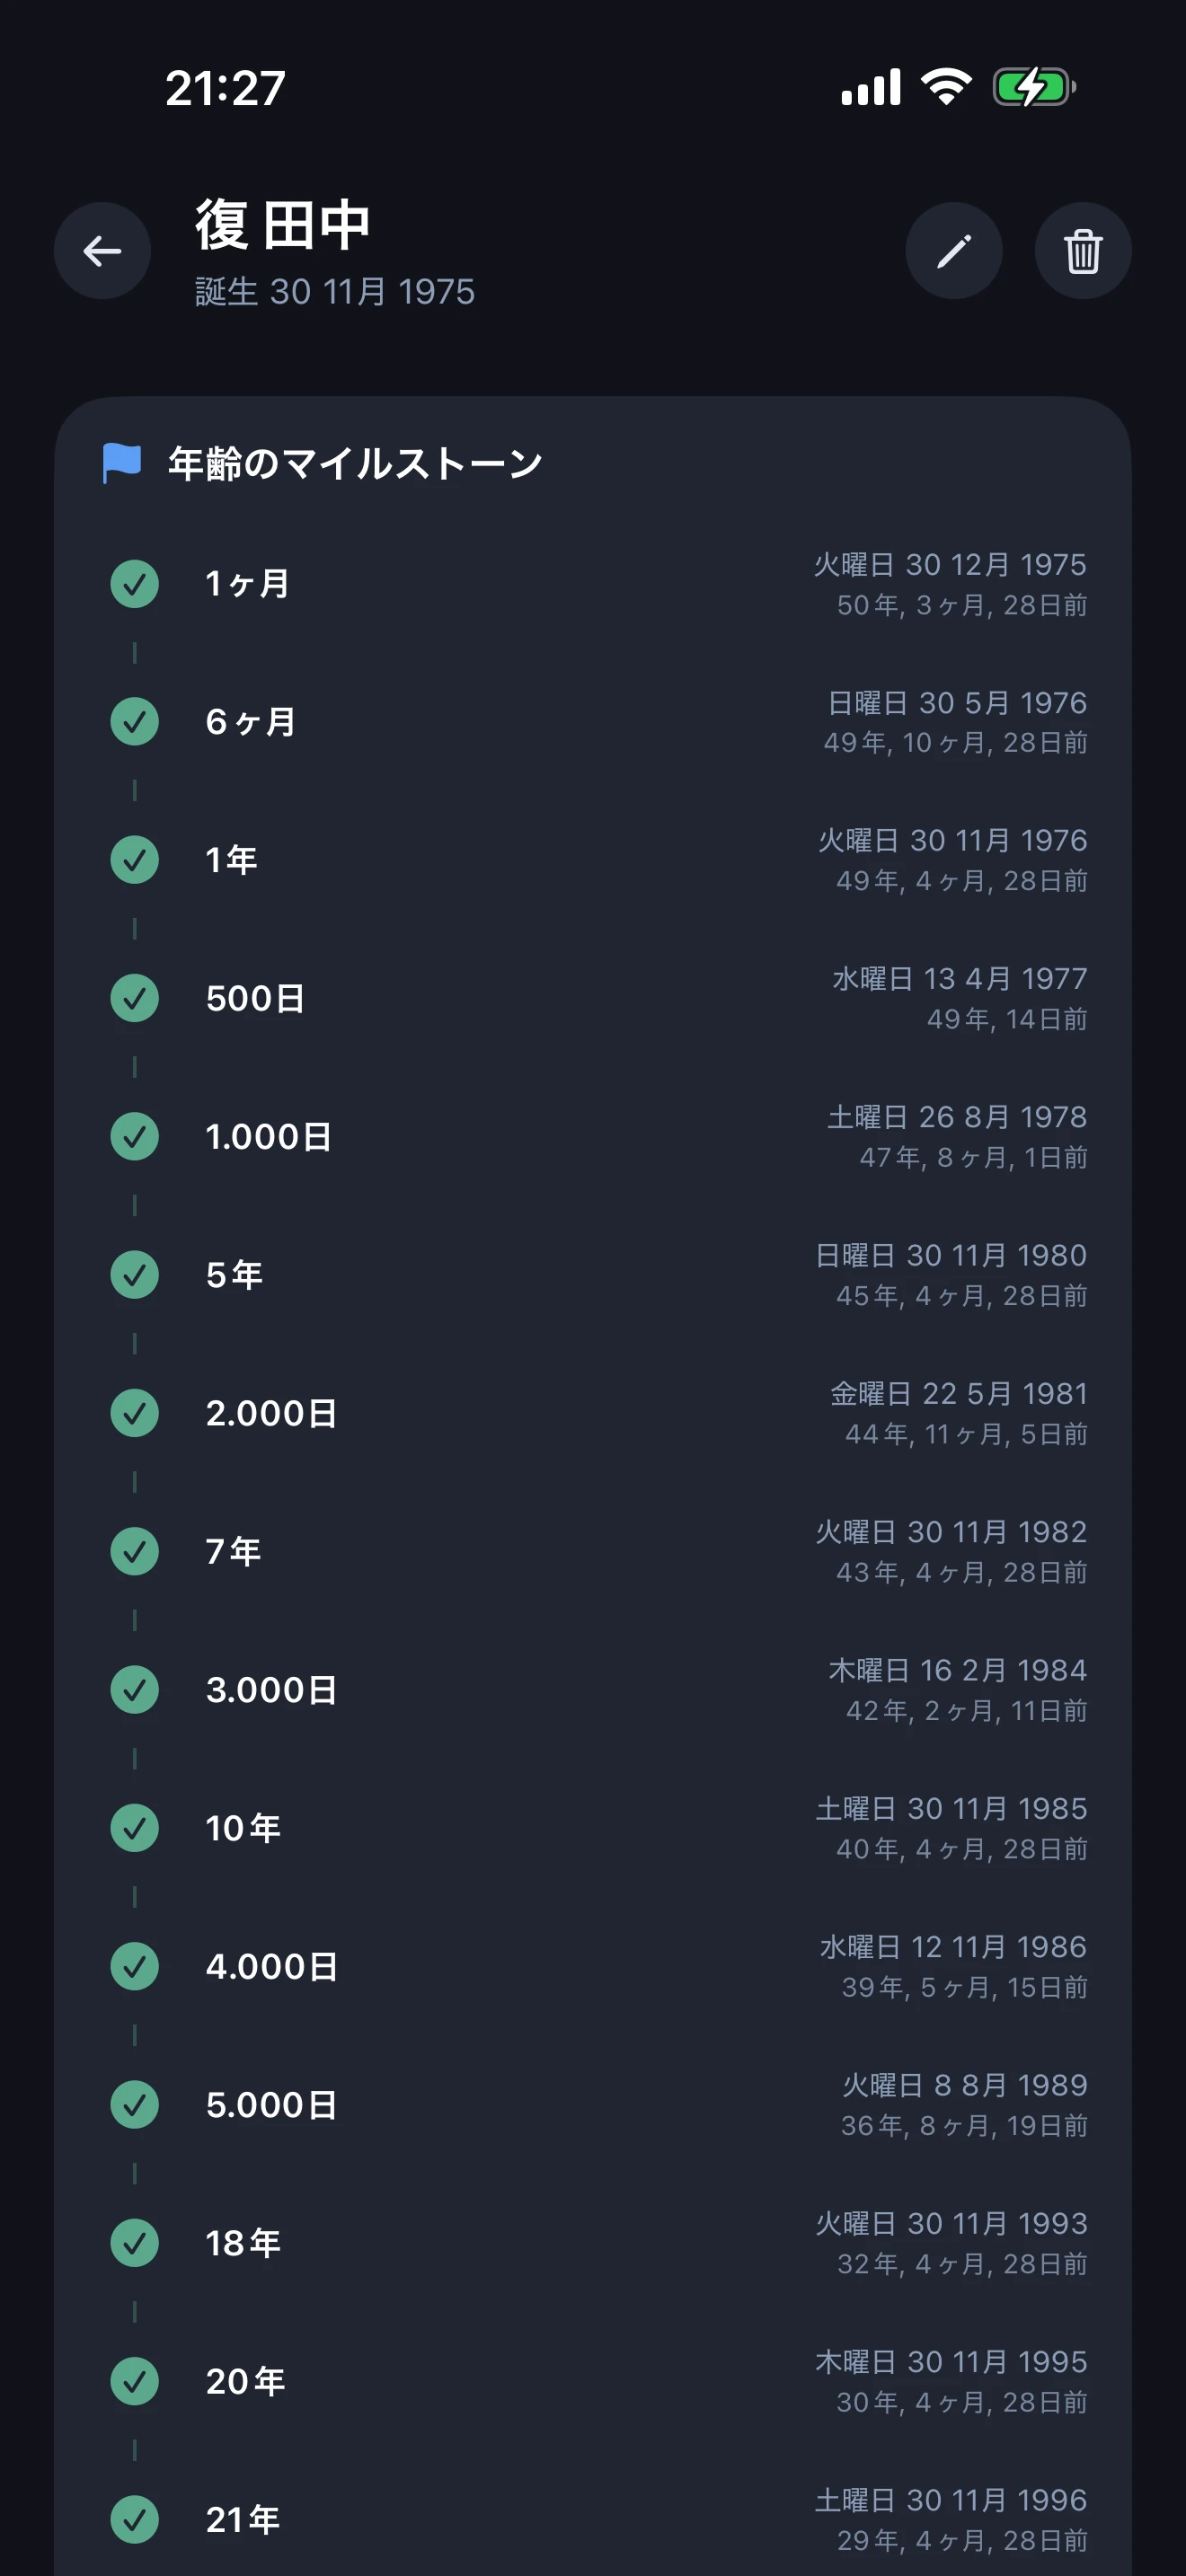Tap the cellular signal bars
The image size is (1186, 2576).
870,87
